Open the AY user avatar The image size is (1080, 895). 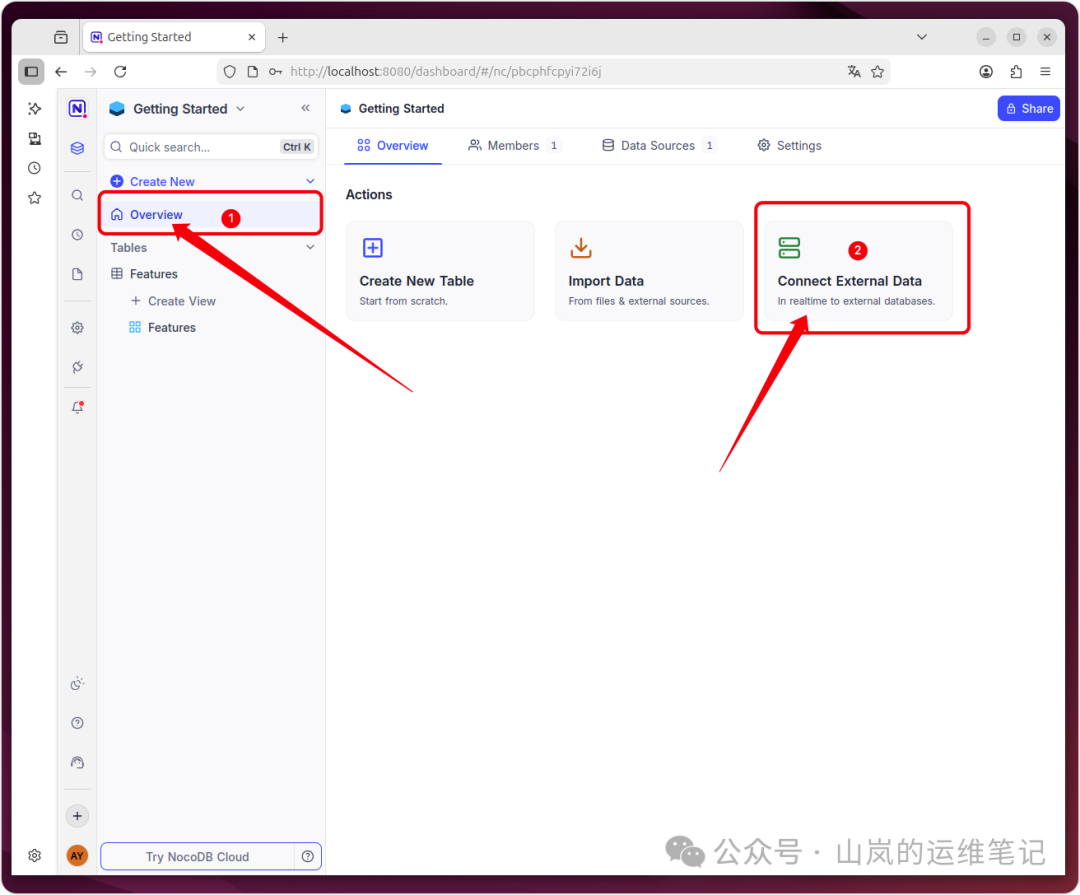coord(77,856)
